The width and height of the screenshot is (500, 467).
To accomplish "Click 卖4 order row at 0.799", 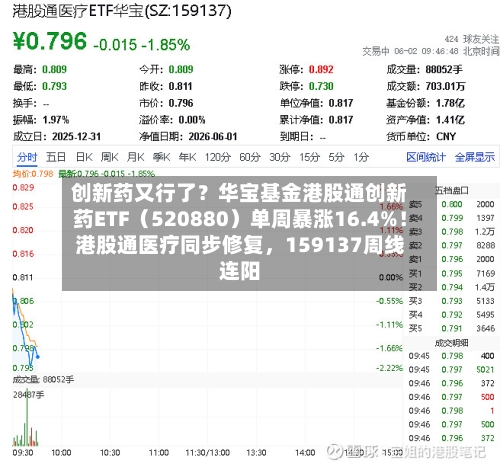I will click(452, 218).
